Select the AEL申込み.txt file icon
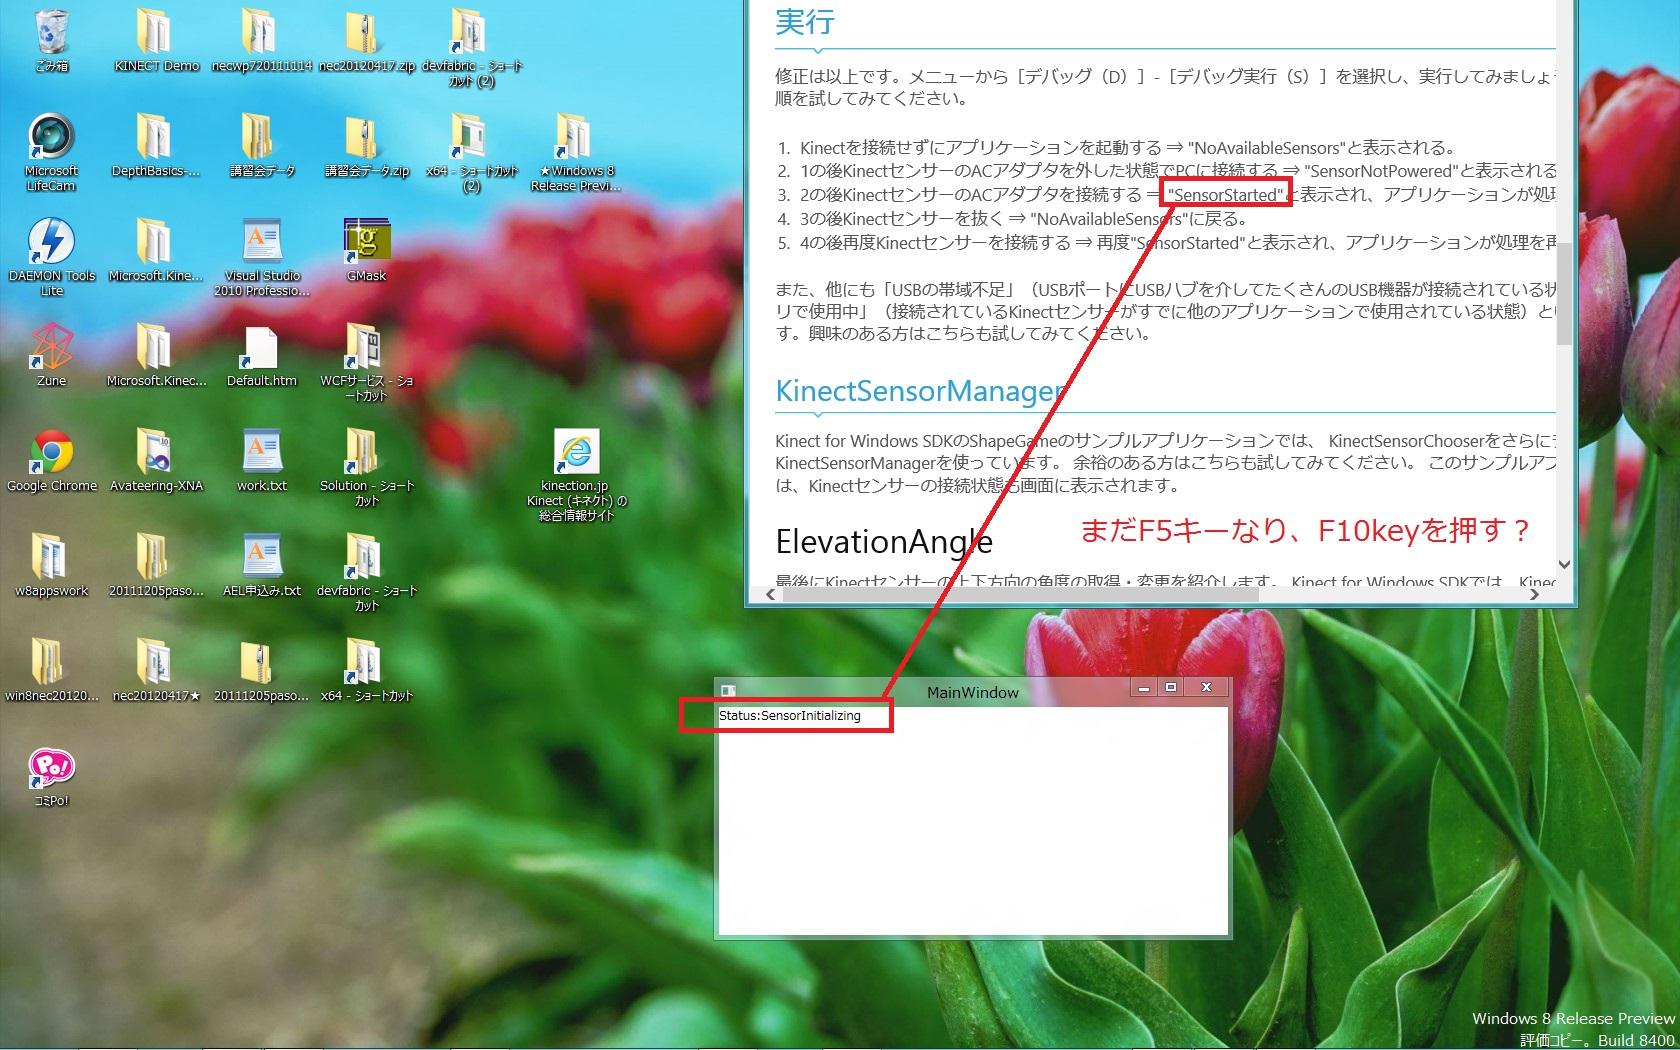Image resolution: width=1680 pixels, height=1050 pixels. 261,566
